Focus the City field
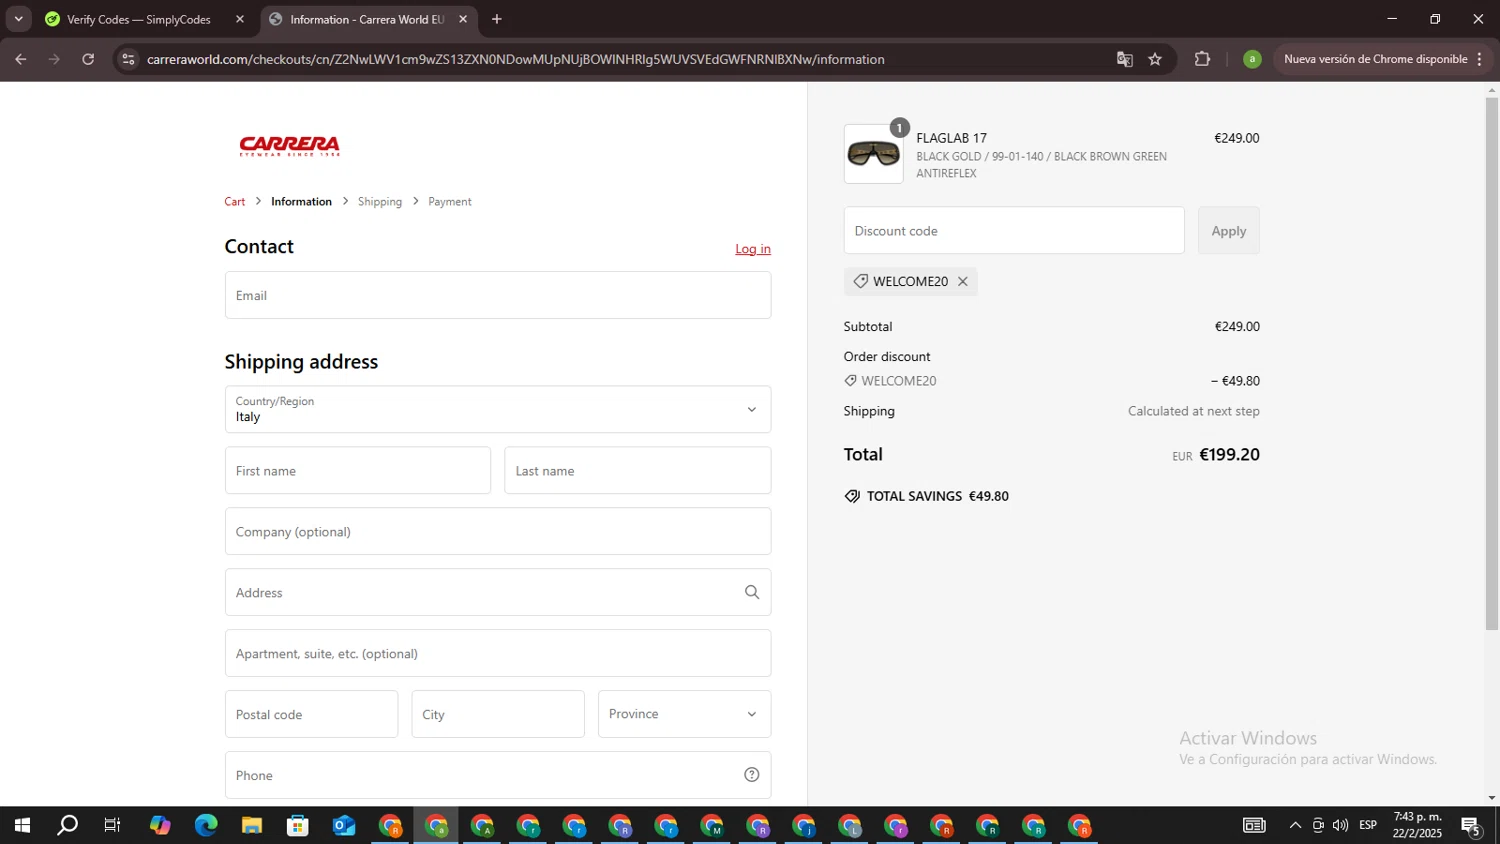Screen dimensions: 1500x844 tap(498, 714)
